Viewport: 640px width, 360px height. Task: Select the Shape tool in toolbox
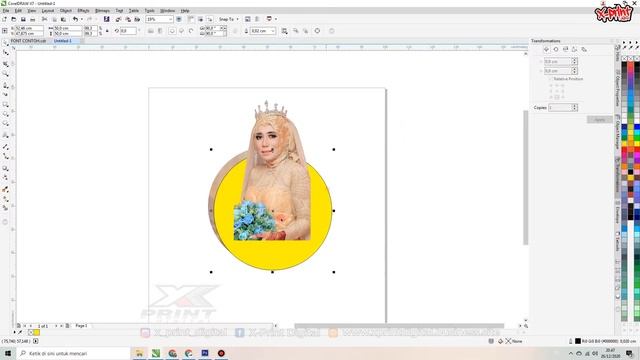(5, 53)
